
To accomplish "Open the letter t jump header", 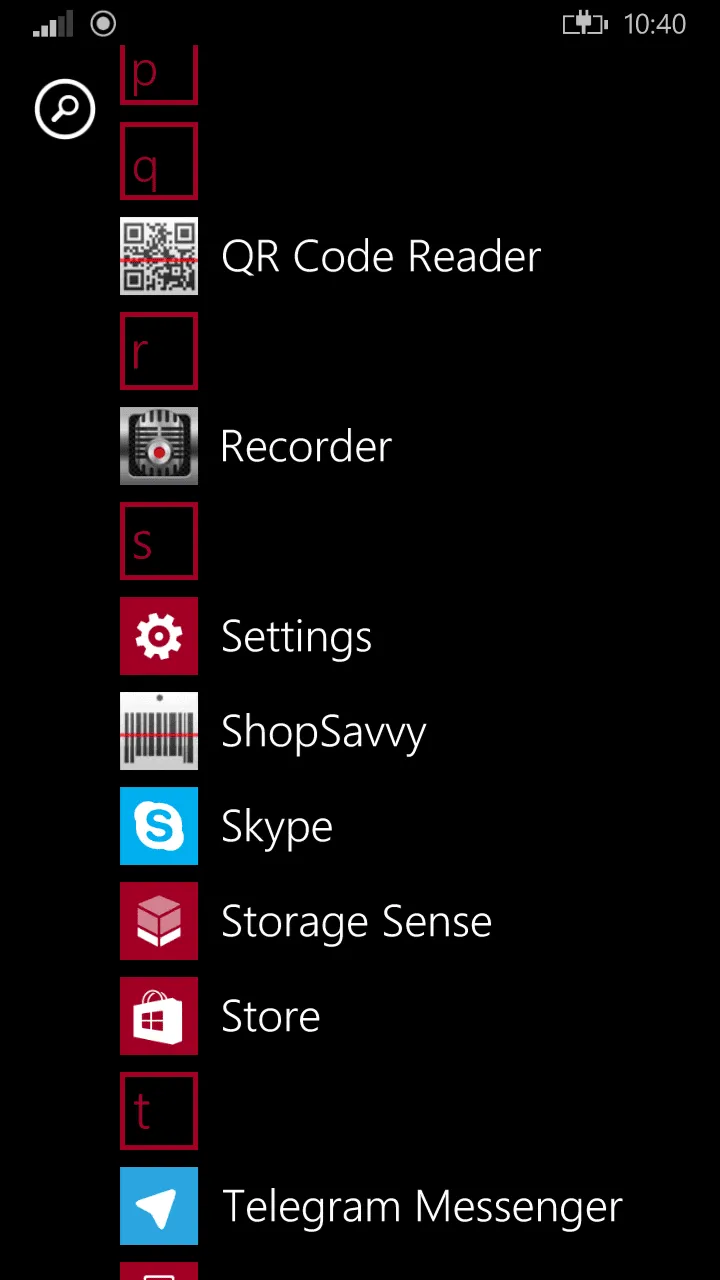I will click(x=159, y=1111).
